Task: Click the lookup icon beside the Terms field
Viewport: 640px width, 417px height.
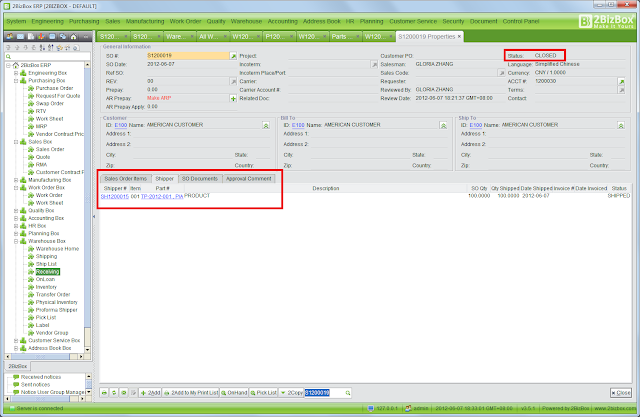Action: pos(621,90)
